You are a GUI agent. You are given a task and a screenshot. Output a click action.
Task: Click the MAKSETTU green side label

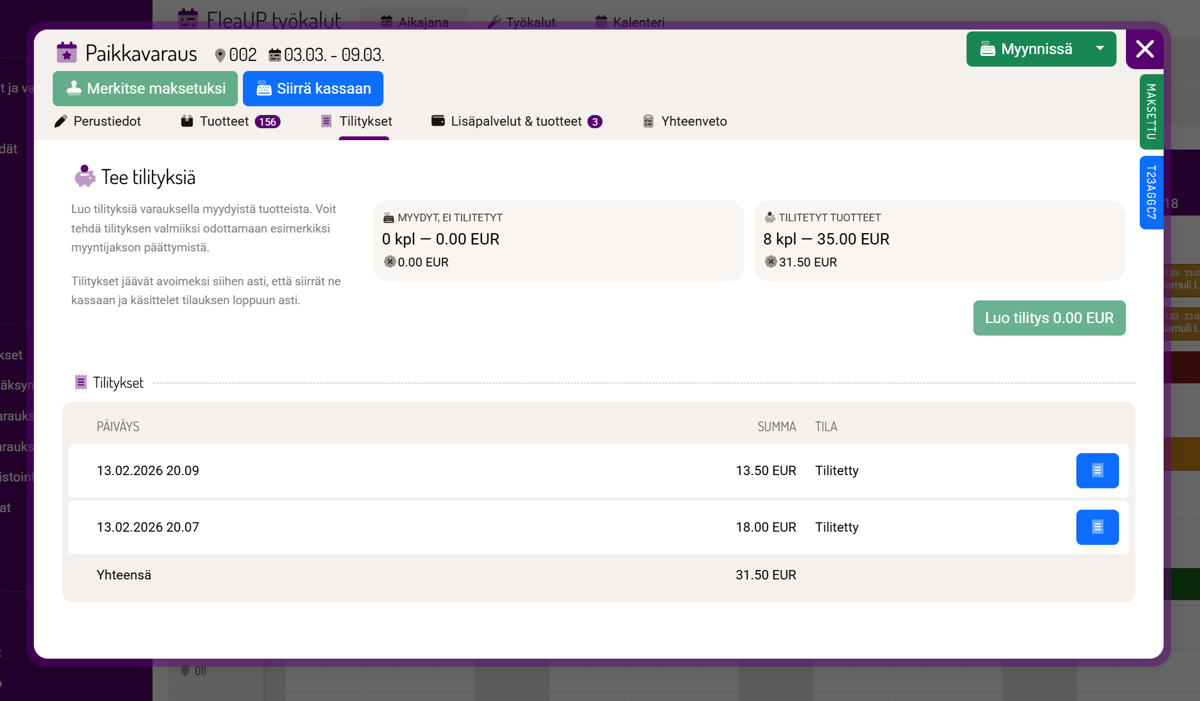coord(1151,111)
